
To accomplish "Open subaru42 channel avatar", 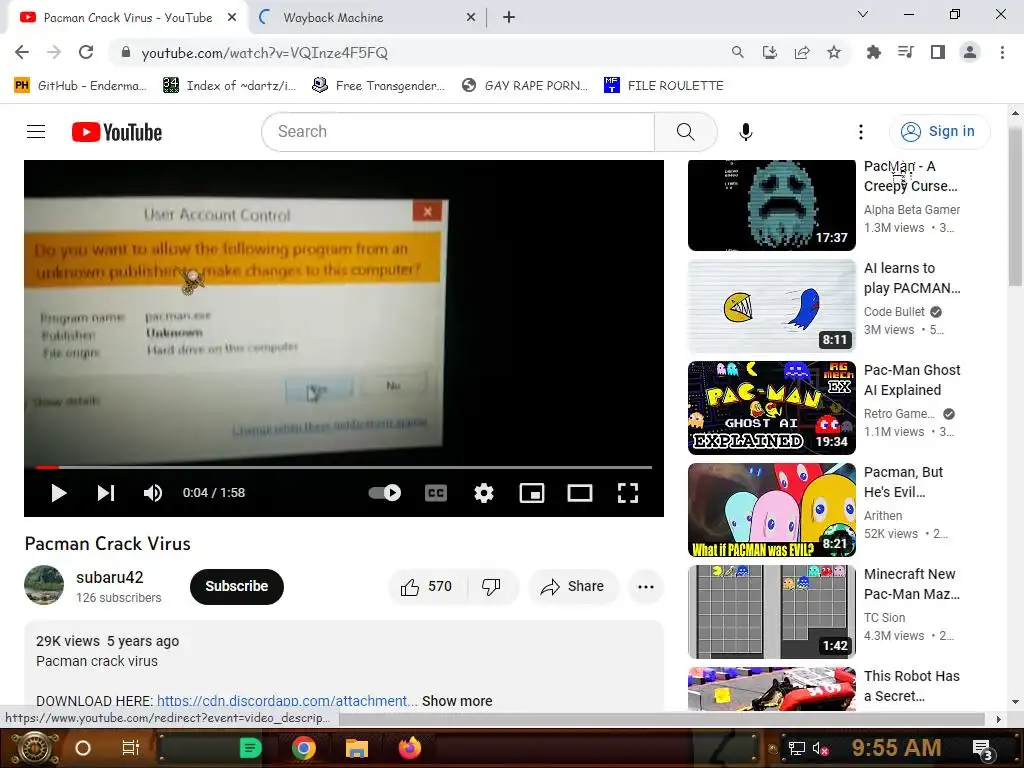I will 44,585.
